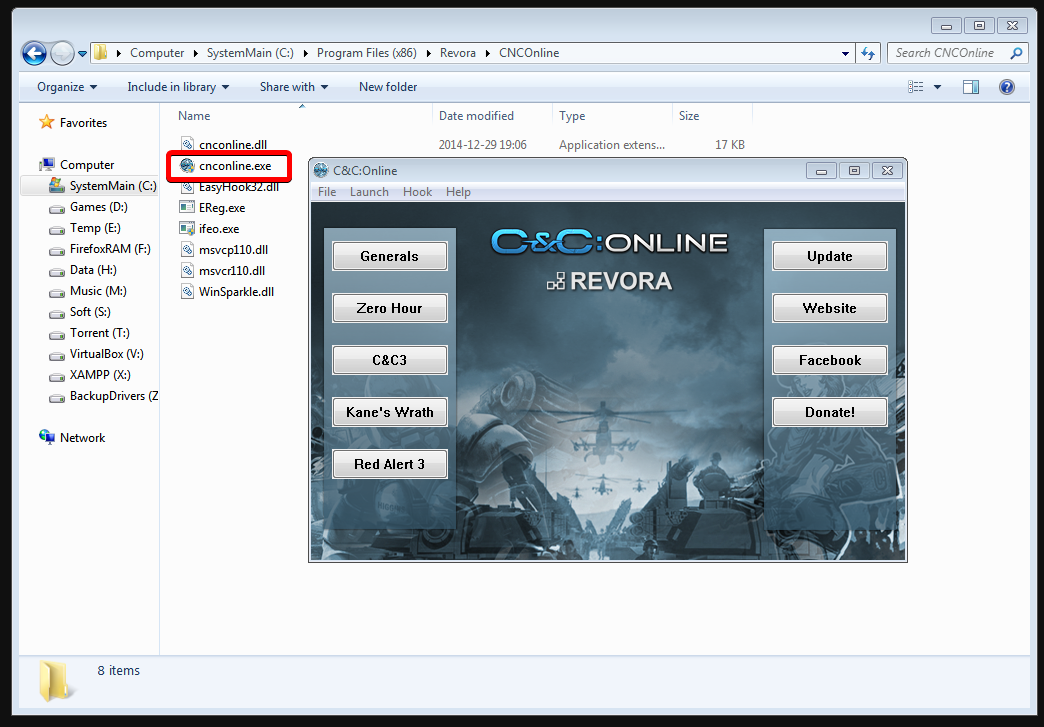Open Include in library dropdown
Screen dimensions: 1044x727
(178, 87)
